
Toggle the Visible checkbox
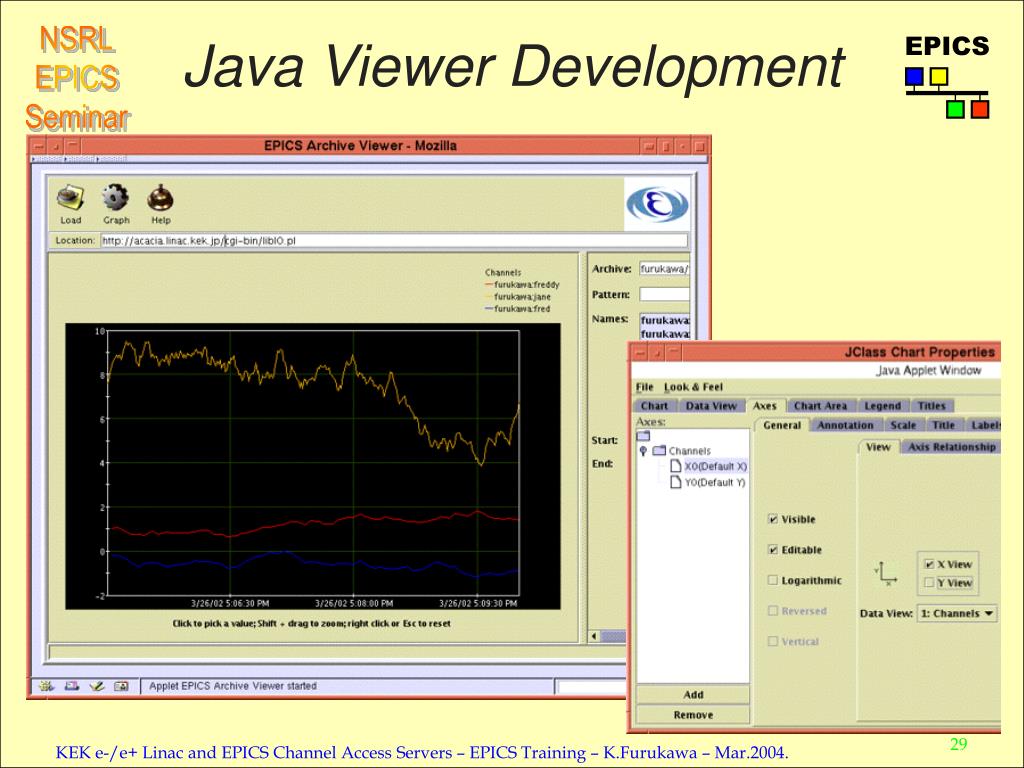(773, 519)
